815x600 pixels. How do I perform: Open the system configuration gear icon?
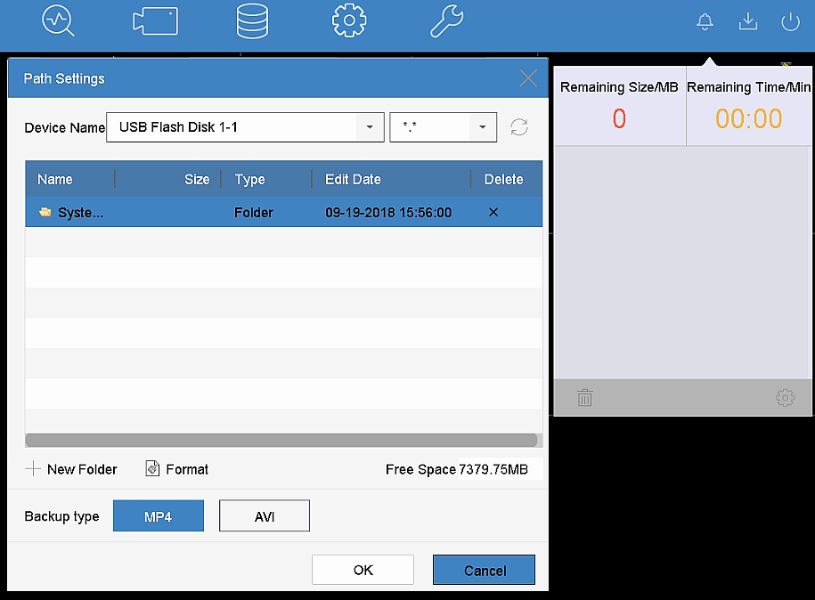tap(349, 20)
